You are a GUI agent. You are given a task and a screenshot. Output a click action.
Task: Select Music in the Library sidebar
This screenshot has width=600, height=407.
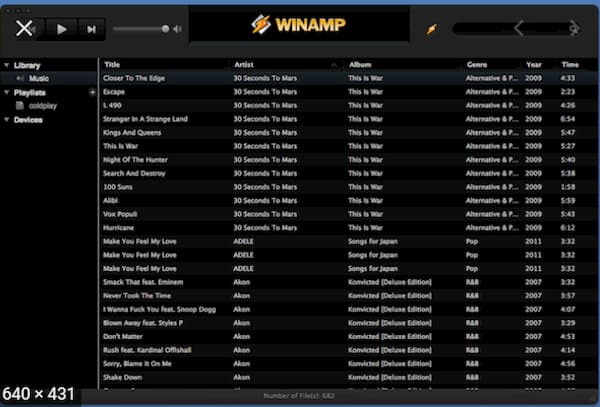click(x=39, y=78)
